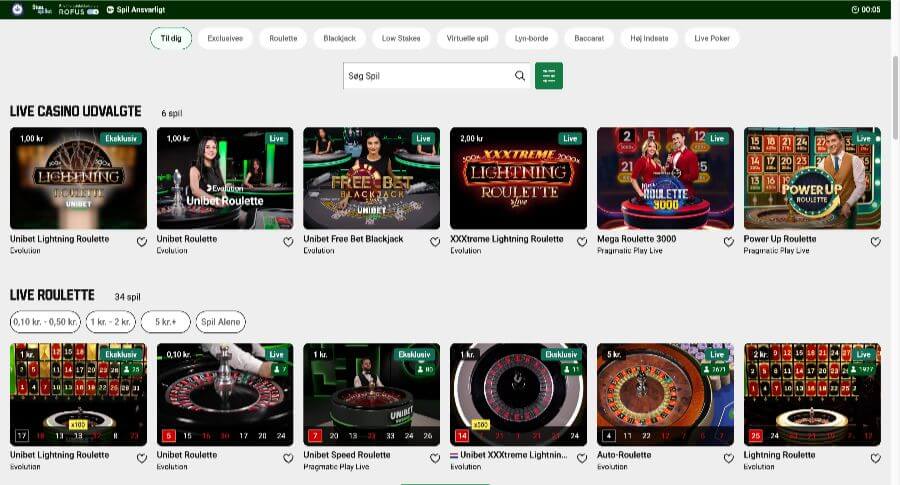Click the Unibet Free Bet Blackjack title

353,239
